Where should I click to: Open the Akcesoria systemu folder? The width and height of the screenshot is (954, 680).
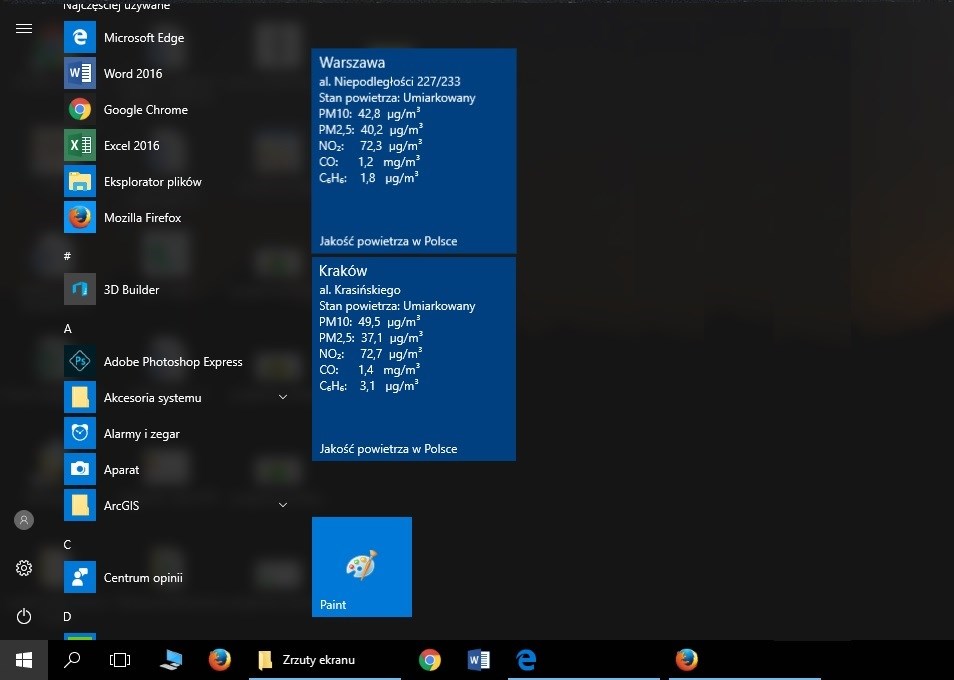176,397
